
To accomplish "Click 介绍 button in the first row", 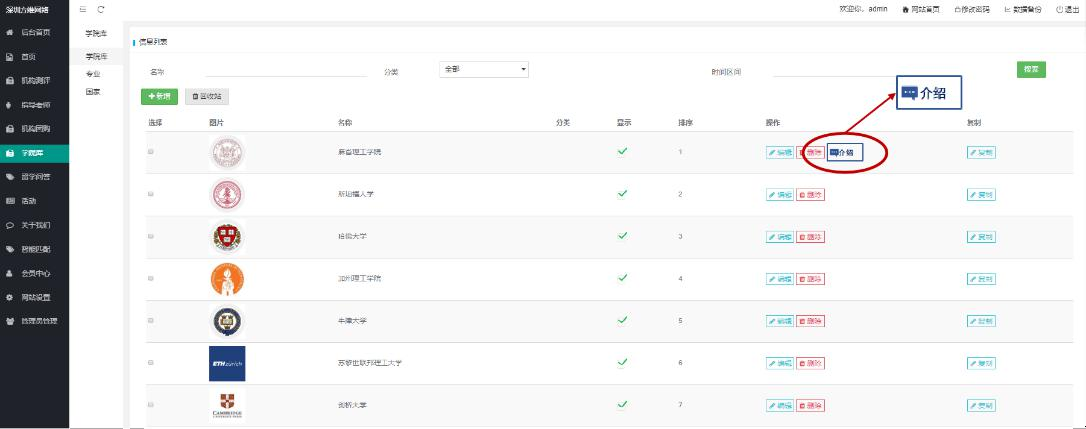I will (842, 153).
